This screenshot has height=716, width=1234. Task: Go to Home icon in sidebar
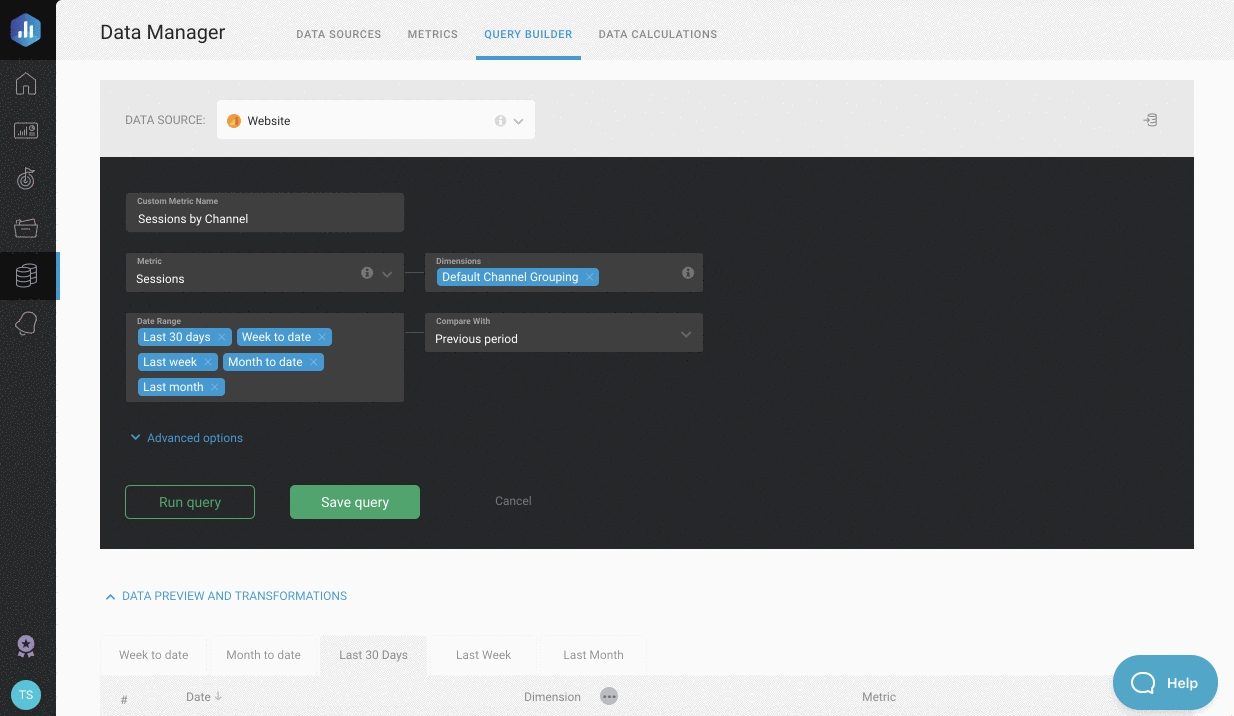click(x=27, y=83)
